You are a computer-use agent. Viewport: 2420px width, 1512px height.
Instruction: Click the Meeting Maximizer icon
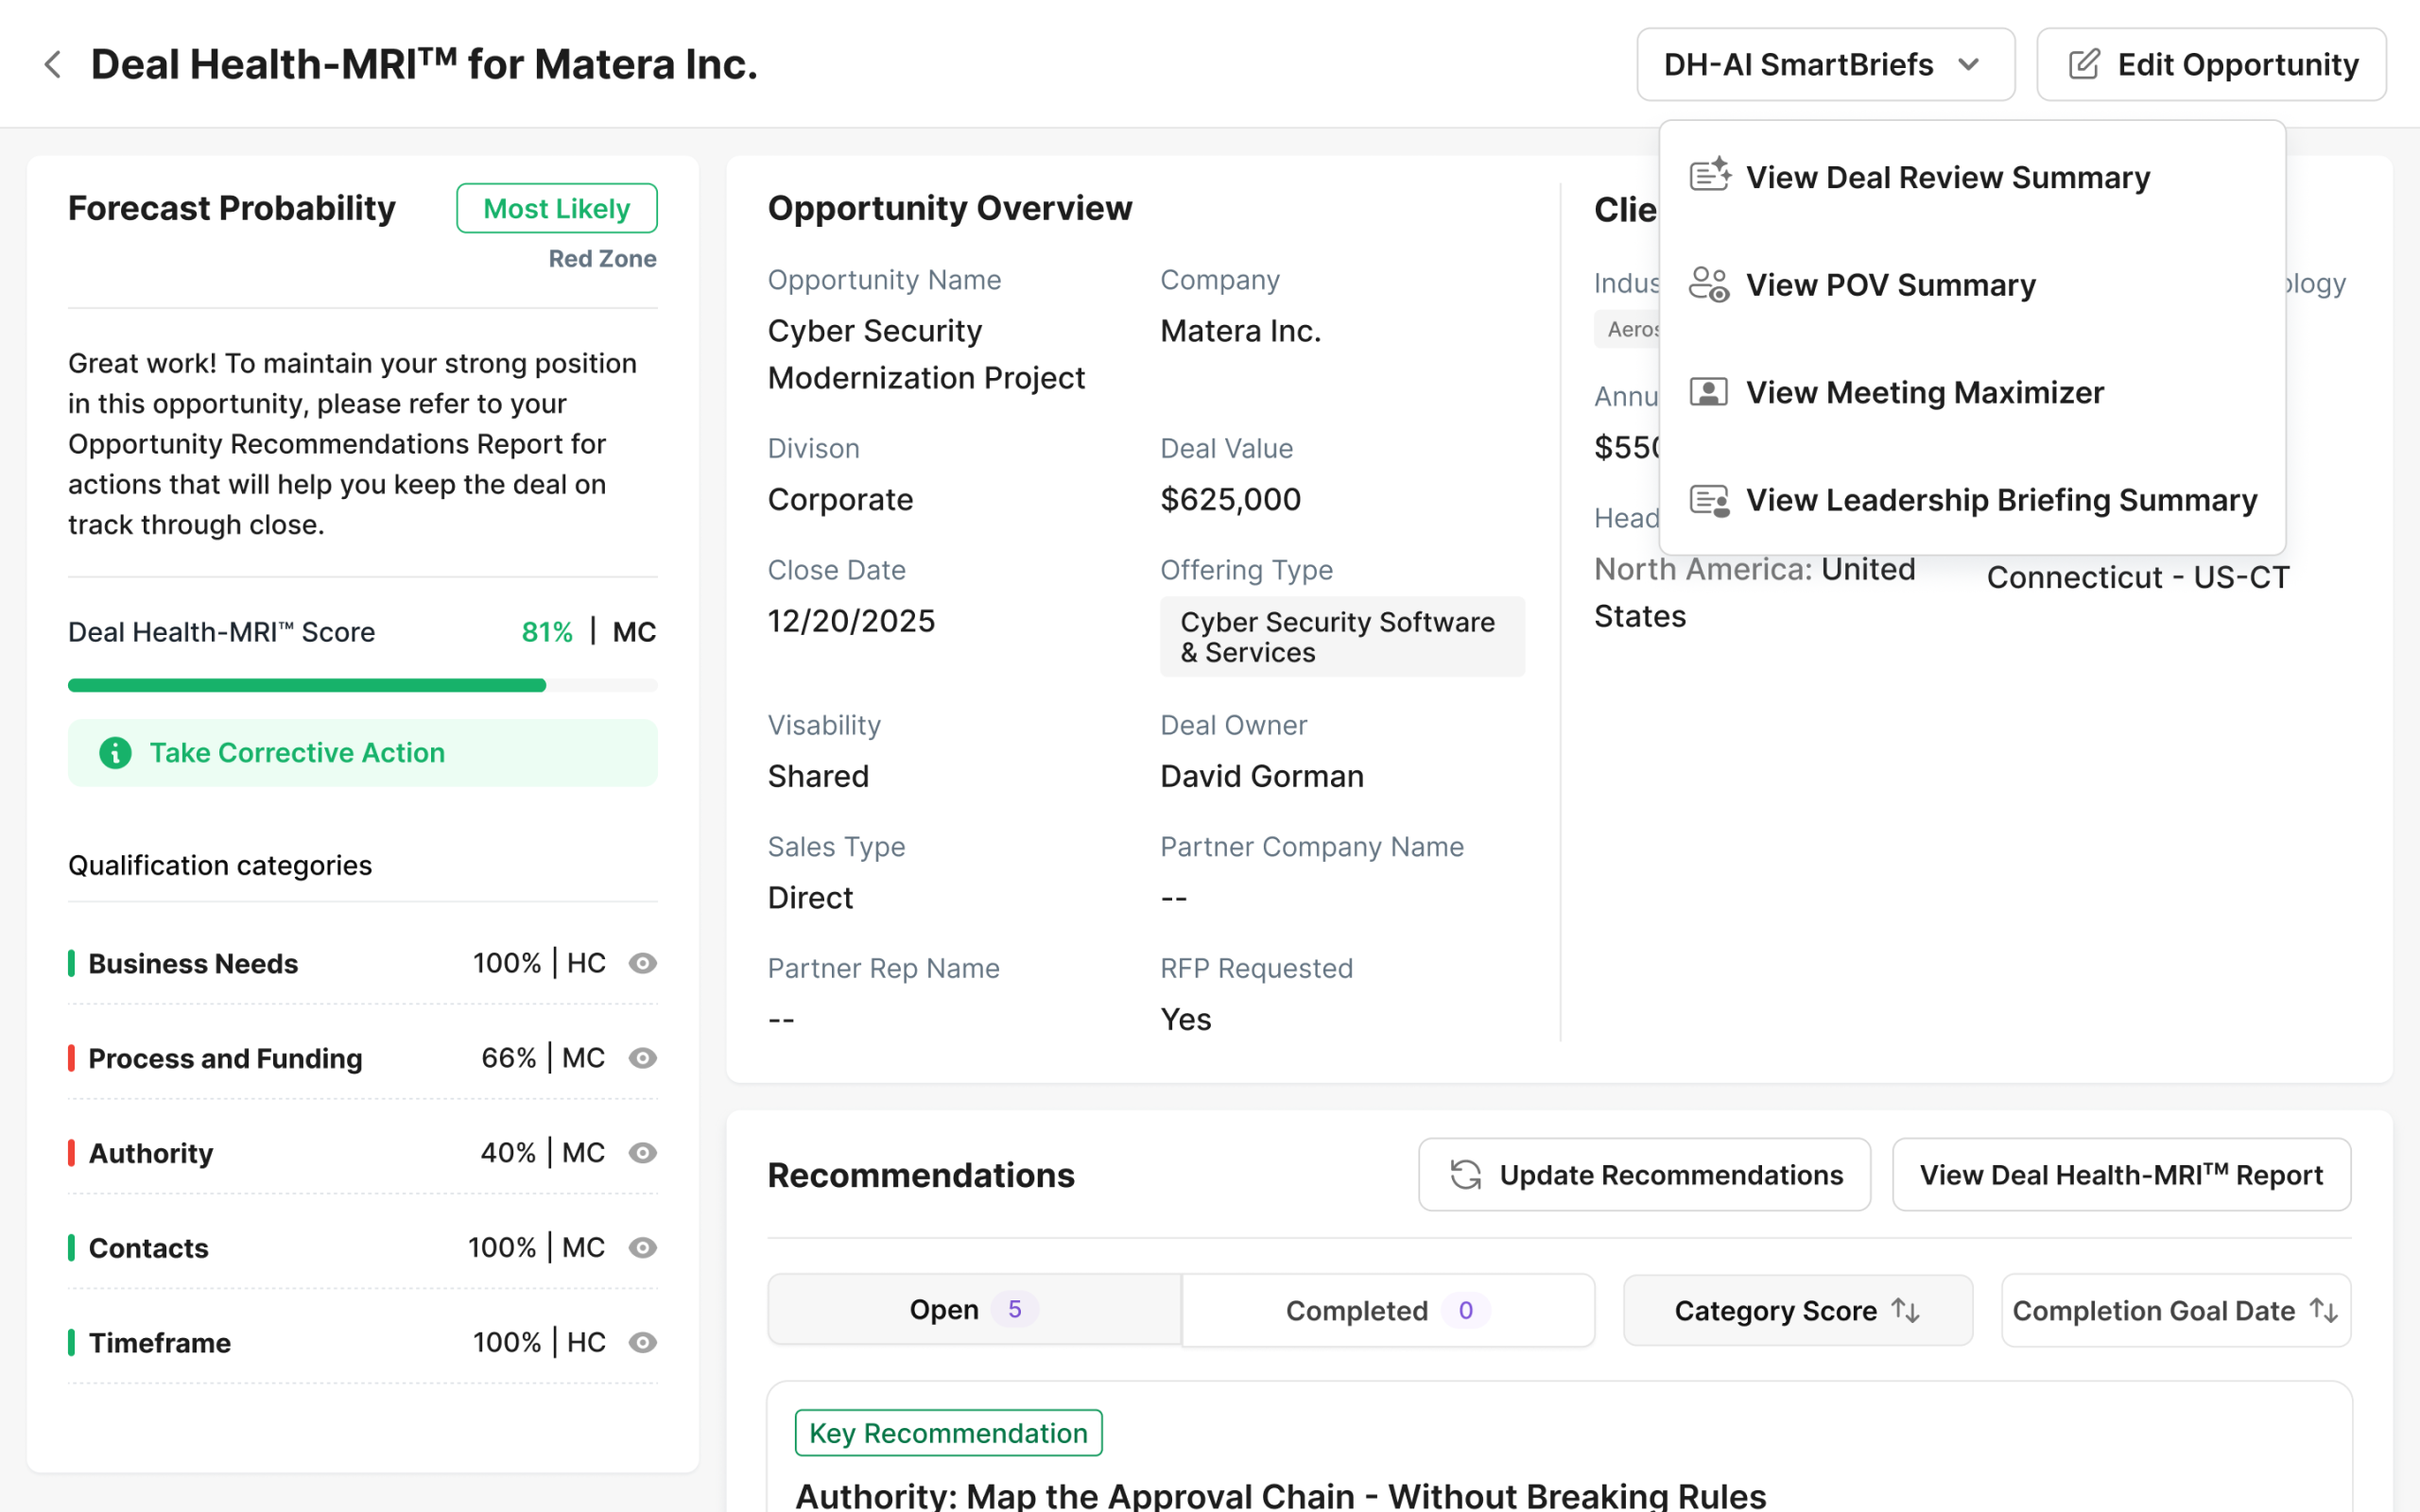click(1709, 392)
